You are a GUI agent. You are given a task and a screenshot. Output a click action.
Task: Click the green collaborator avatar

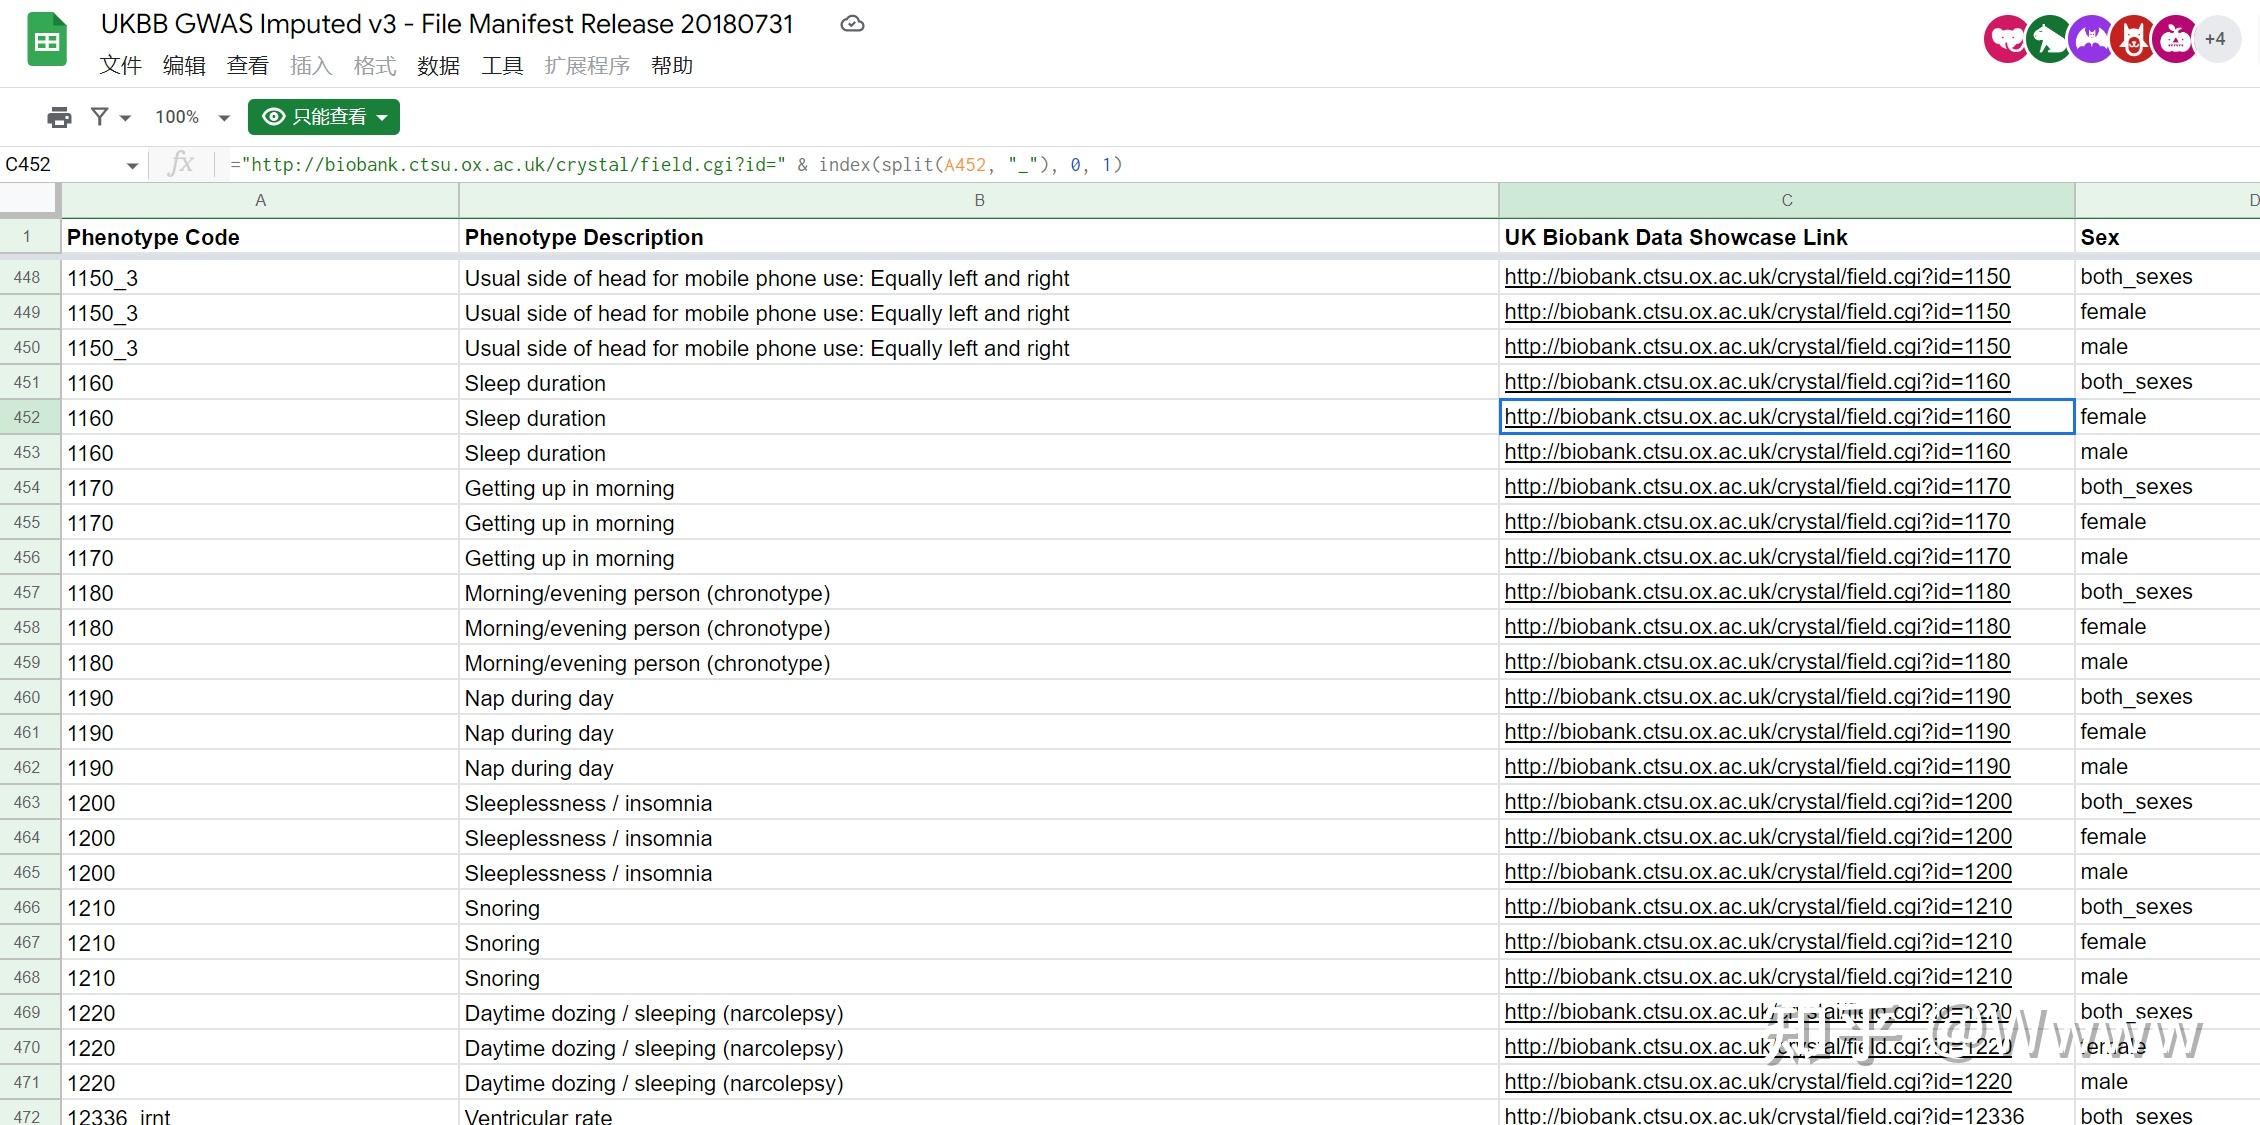(x=2048, y=40)
